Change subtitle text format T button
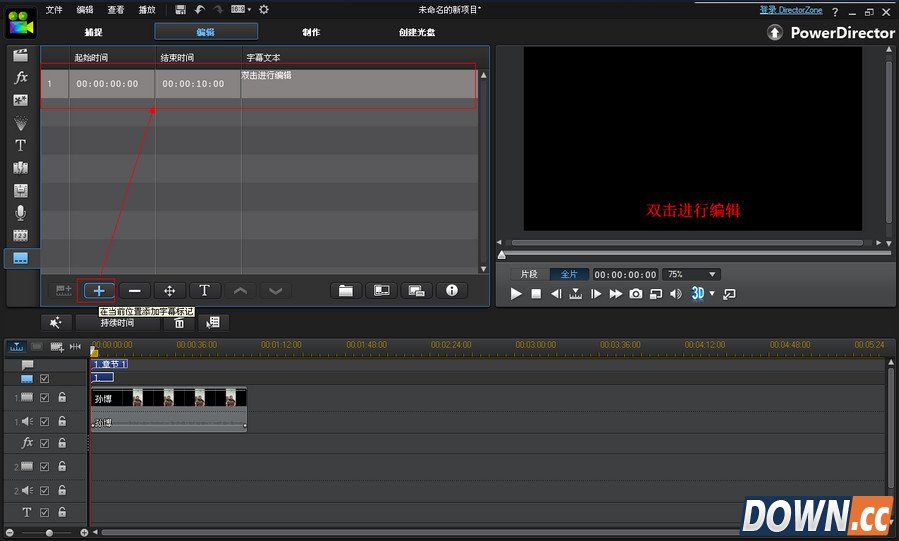 tap(205, 291)
